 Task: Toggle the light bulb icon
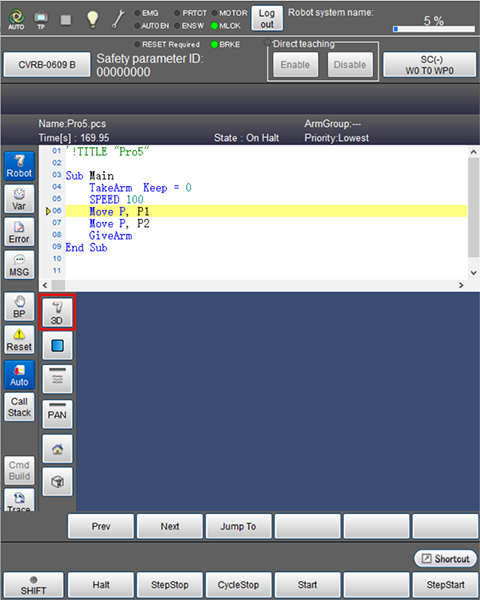click(92, 19)
